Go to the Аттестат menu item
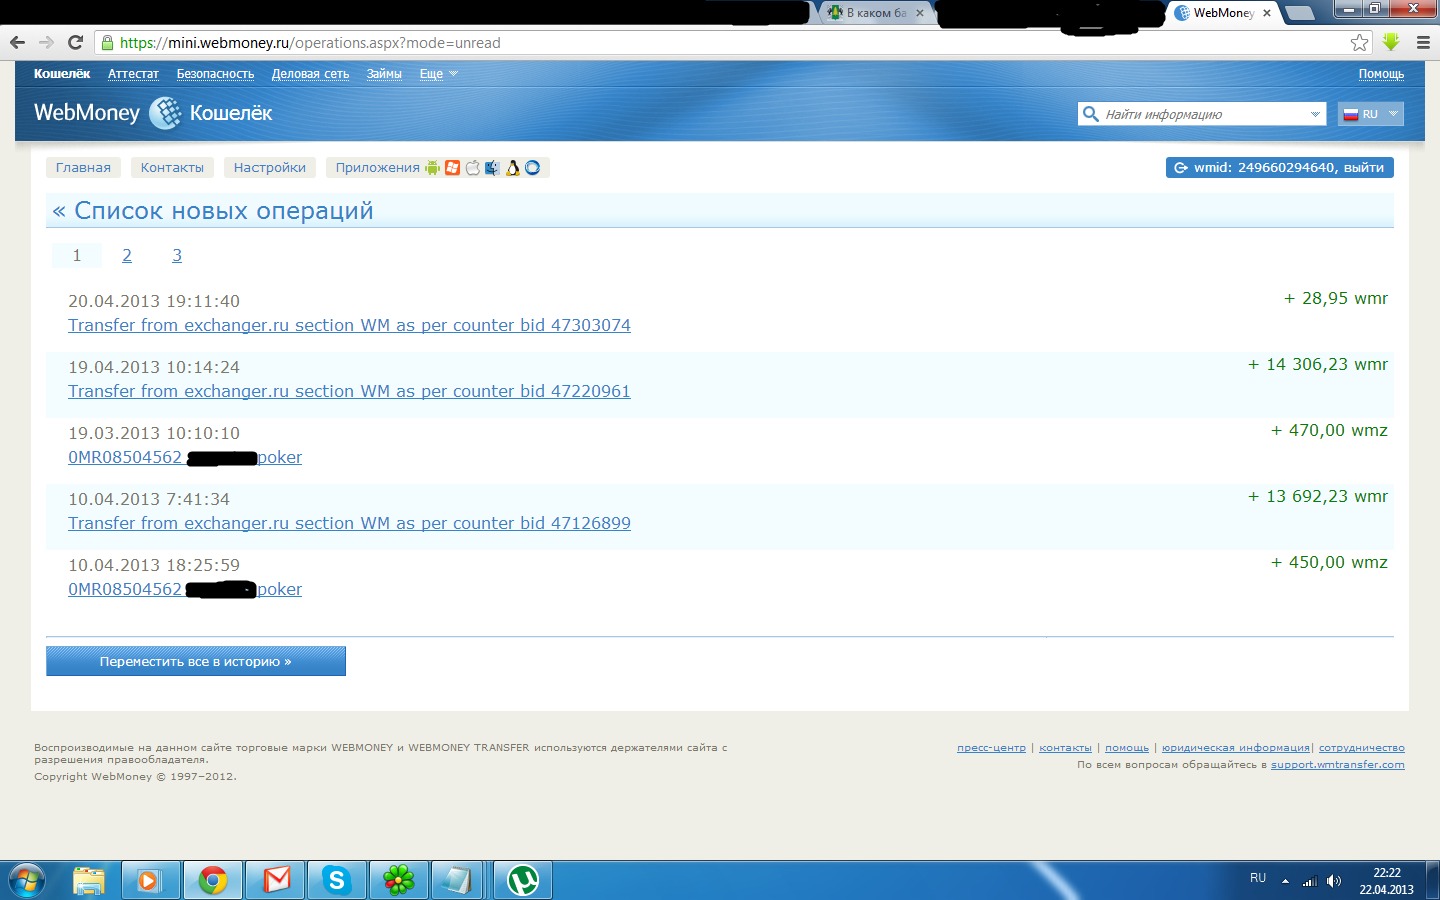 click(133, 74)
